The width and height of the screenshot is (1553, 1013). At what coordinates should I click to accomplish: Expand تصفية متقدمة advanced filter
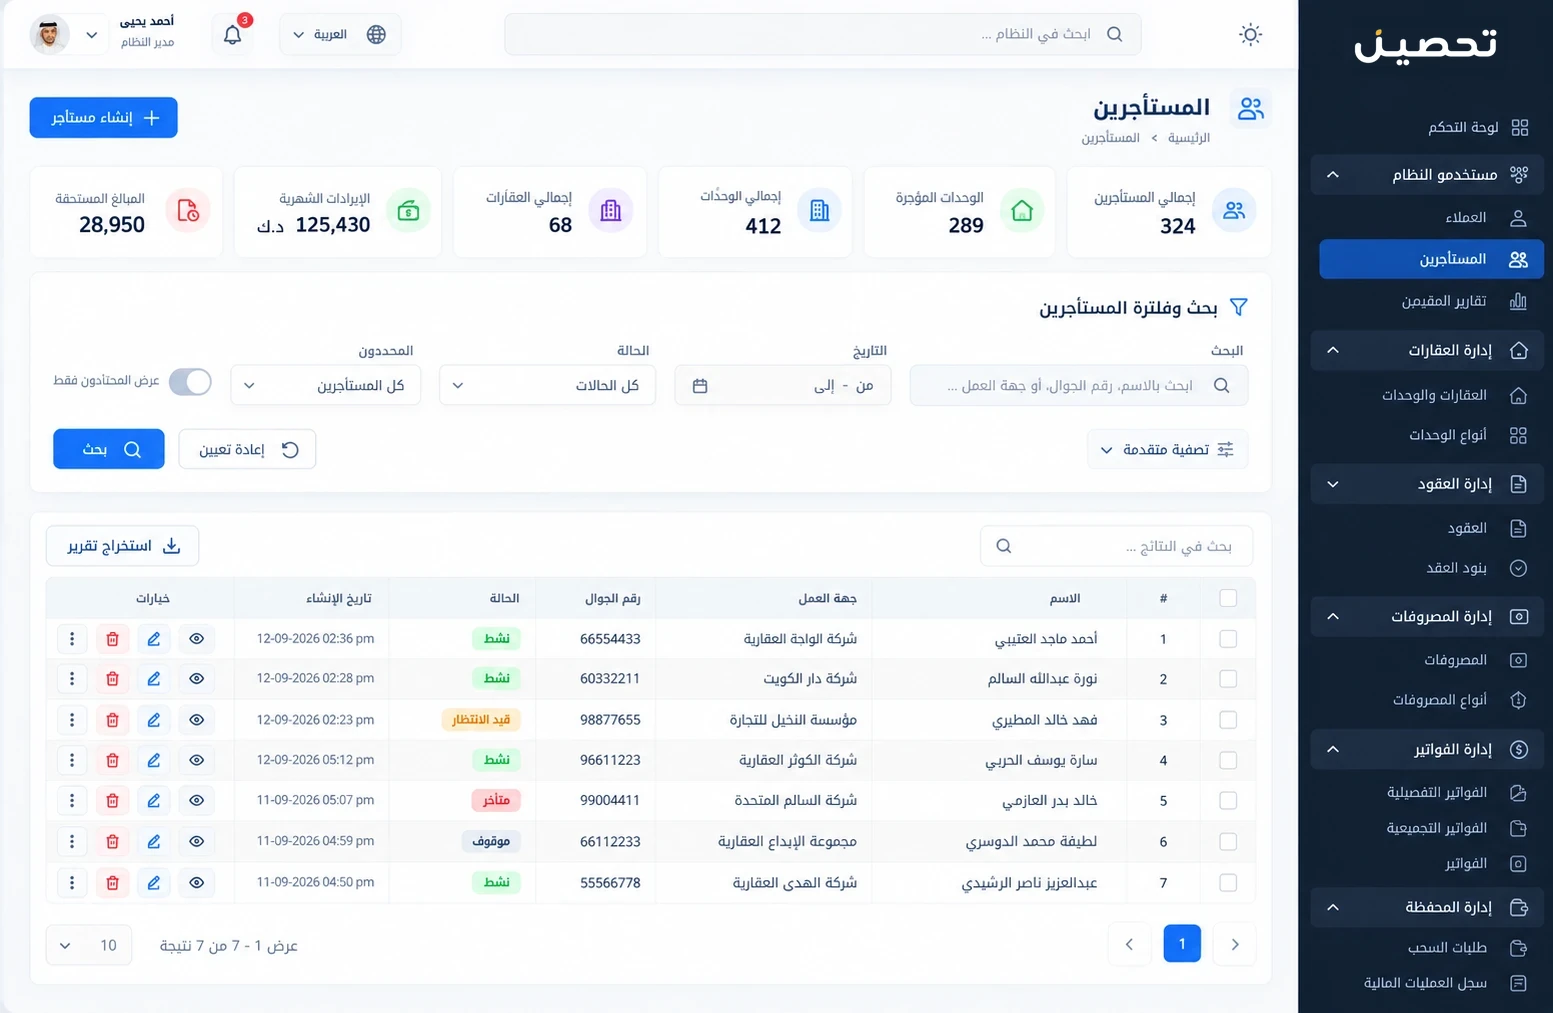pyautogui.click(x=1167, y=449)
